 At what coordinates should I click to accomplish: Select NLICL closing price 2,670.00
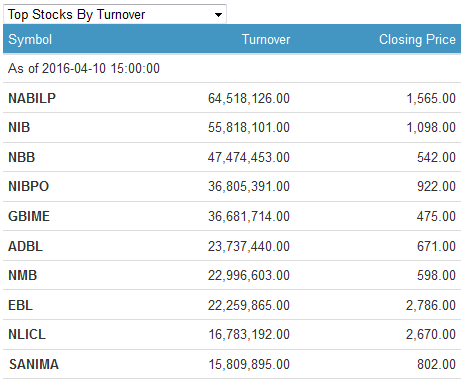pos(431,334)
